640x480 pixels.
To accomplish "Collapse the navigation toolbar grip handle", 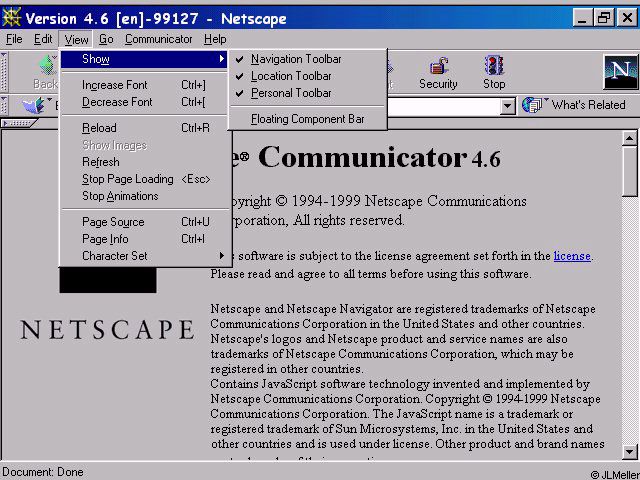I will pos(4,72).
